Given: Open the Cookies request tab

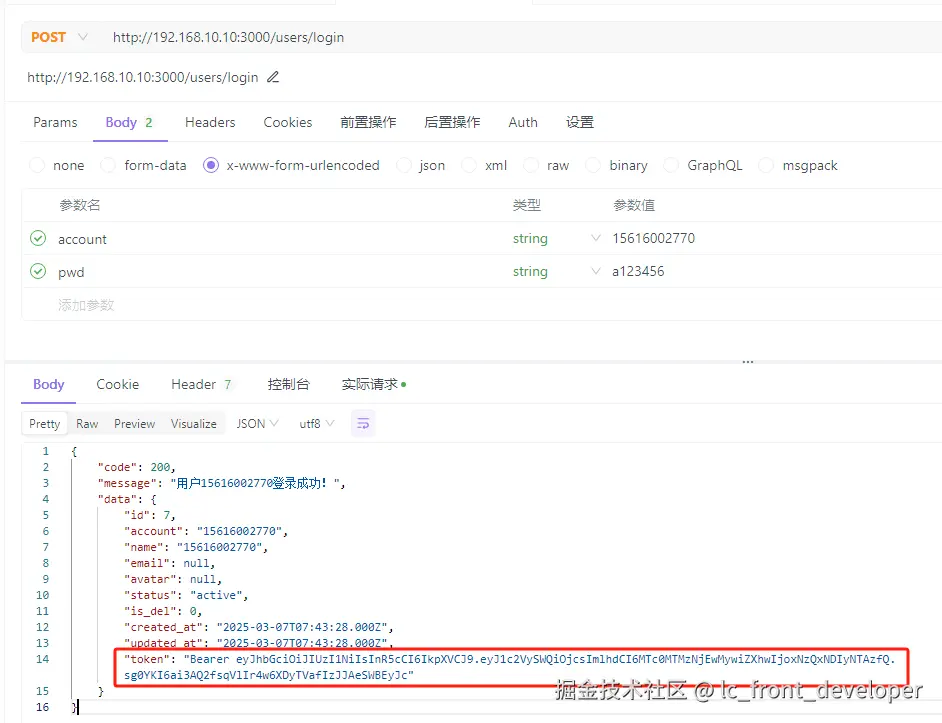Looking at the screenshot, I should [x=288, y=123].
